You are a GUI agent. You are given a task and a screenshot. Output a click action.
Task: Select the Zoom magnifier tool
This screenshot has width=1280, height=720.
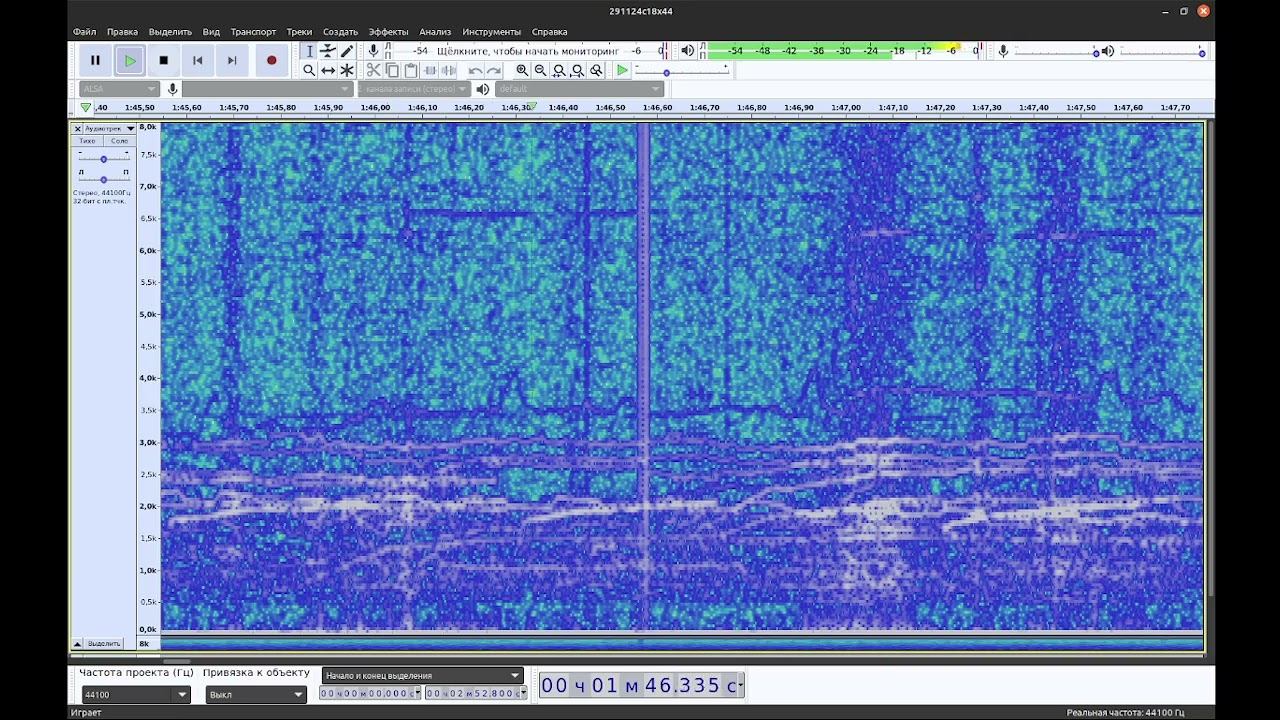click(310, 70)
